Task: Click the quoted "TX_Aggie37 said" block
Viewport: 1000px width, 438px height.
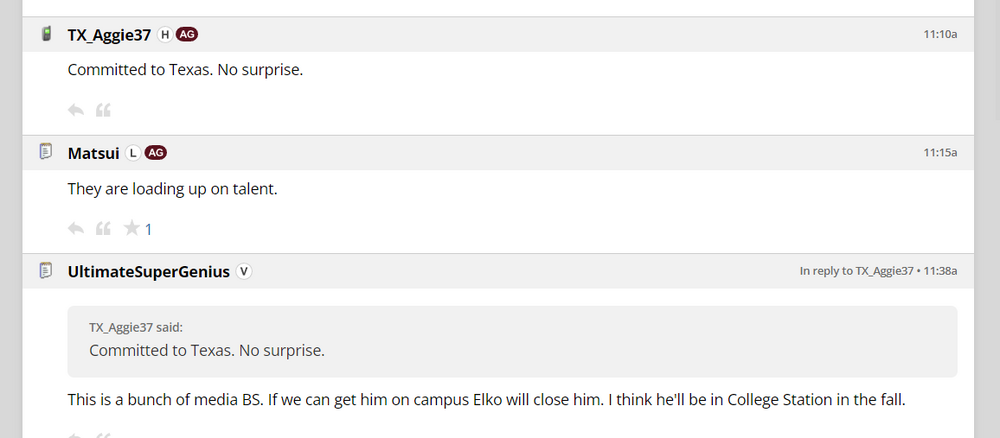Action: pos(512,340)
